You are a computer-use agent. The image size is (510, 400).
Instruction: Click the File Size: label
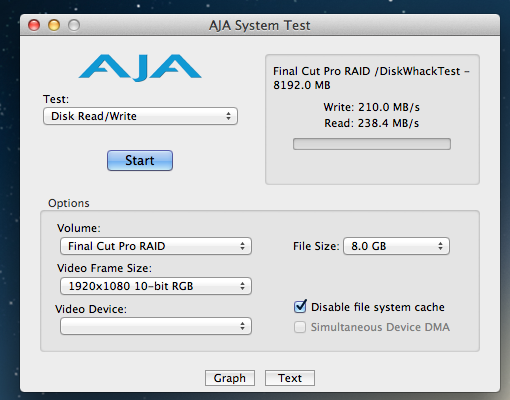(316, 246)
